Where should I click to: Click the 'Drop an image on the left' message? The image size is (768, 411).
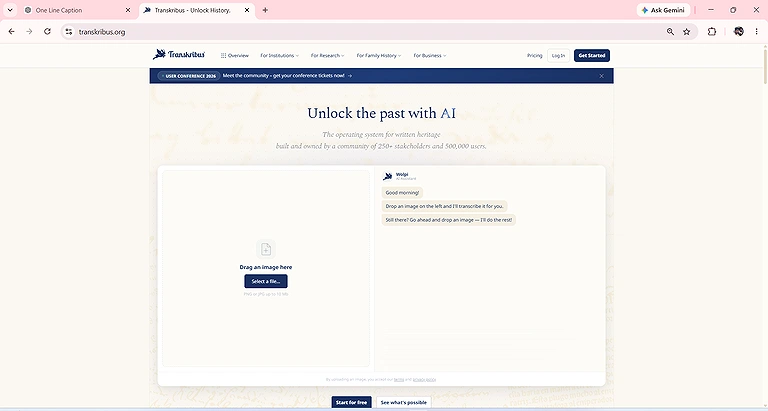[x=444, y=206]
